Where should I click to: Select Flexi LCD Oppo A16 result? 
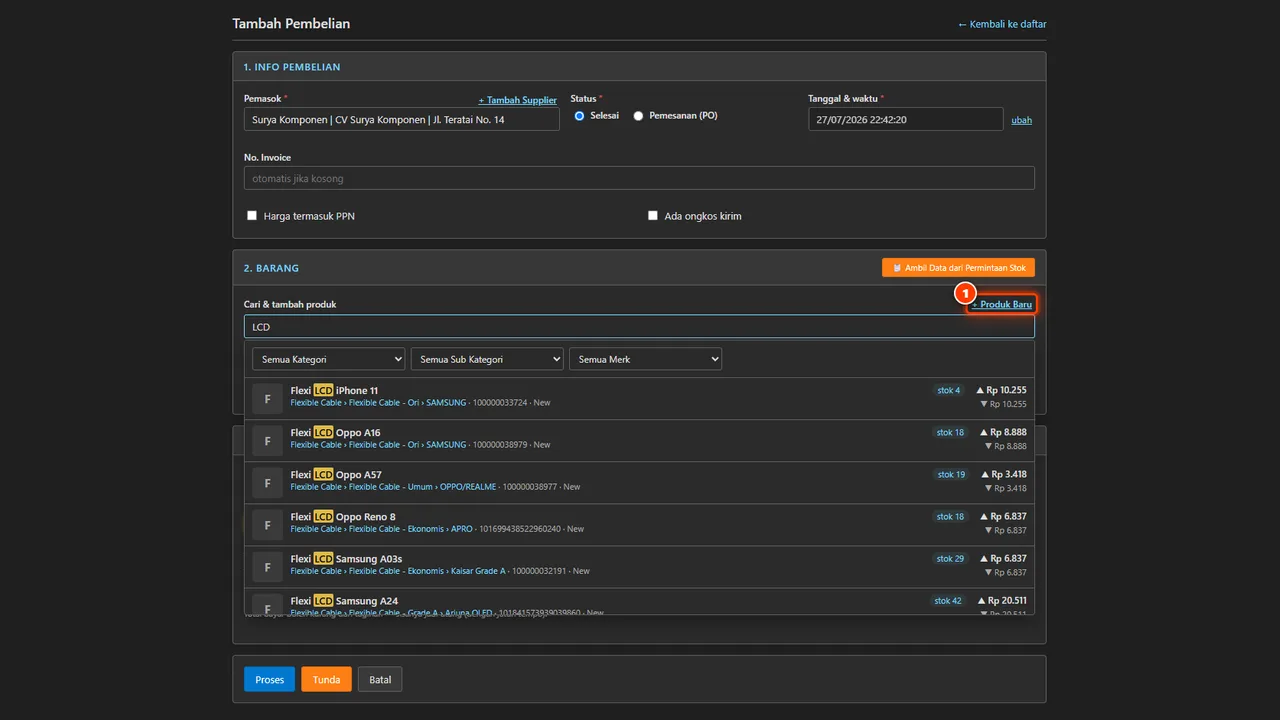coord(639,440)
